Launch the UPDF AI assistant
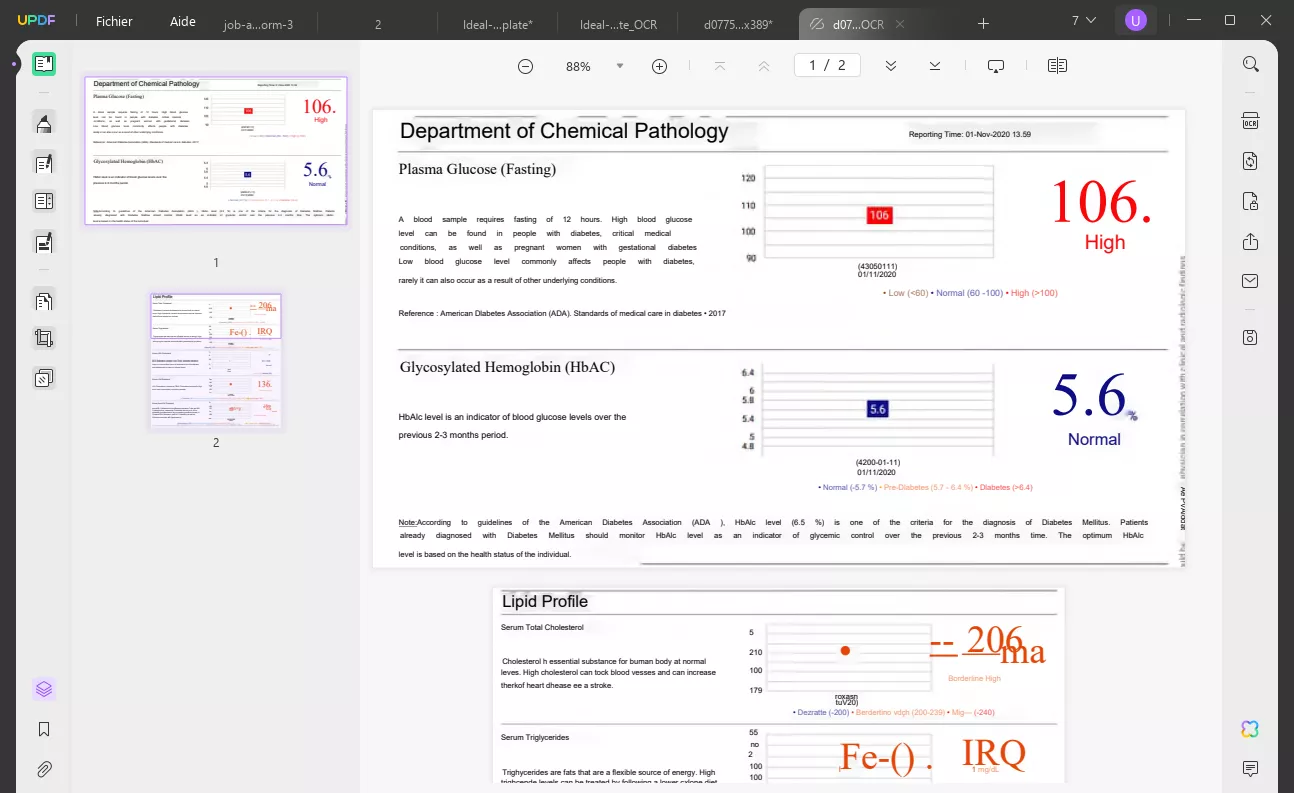The image size is (1294, 793). point(1250,729)
